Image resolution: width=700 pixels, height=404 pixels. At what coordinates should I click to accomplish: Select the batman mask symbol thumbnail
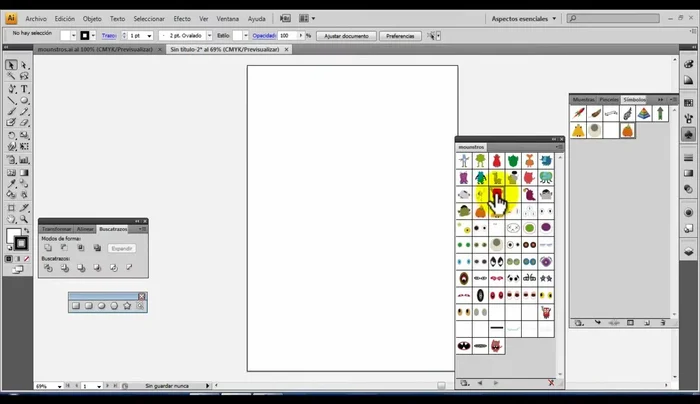point(465,345)
